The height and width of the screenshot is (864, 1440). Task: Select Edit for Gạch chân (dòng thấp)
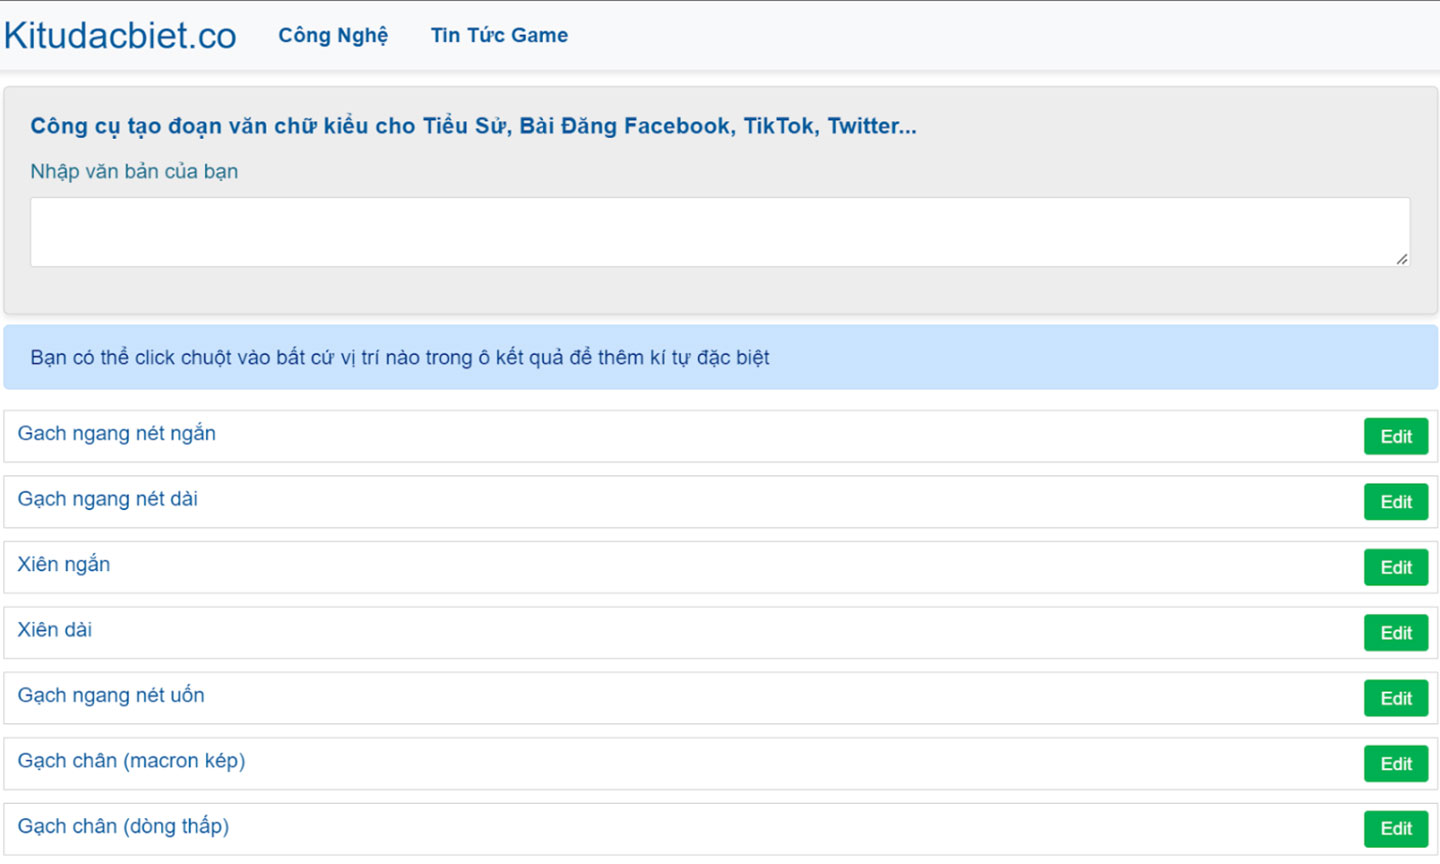click(x=1395, y=829)
